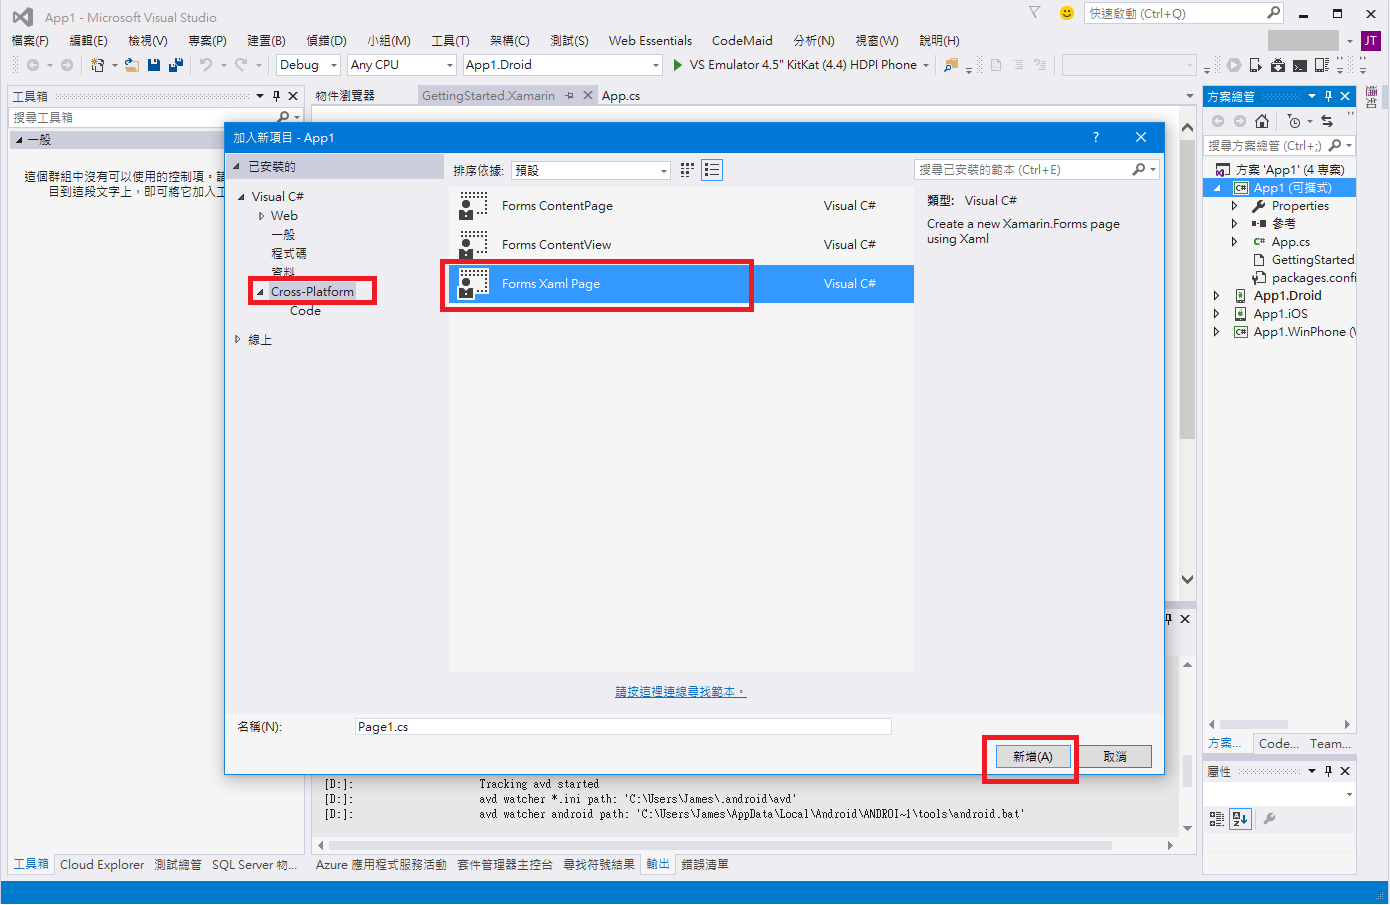The width and height of the screenshot is (1390, 905).
Task: Click the New Project toolbar icon
Action: click(x=97, y=65)
